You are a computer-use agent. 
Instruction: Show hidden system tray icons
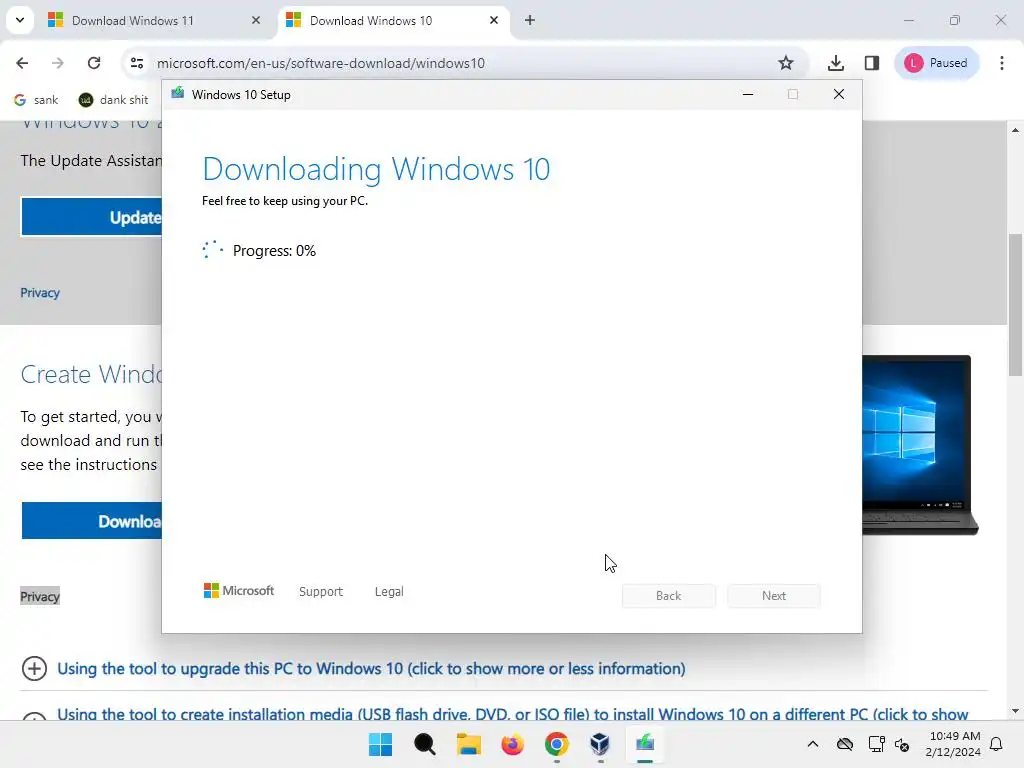(812, 744)
